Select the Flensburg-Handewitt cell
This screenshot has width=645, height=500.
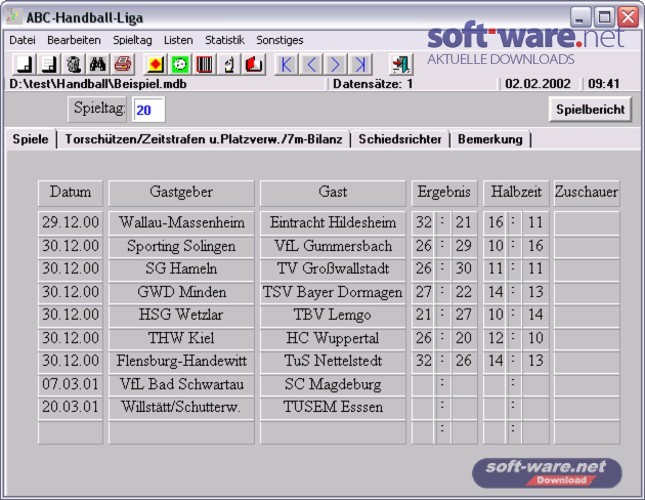click(x=181, y=361)
